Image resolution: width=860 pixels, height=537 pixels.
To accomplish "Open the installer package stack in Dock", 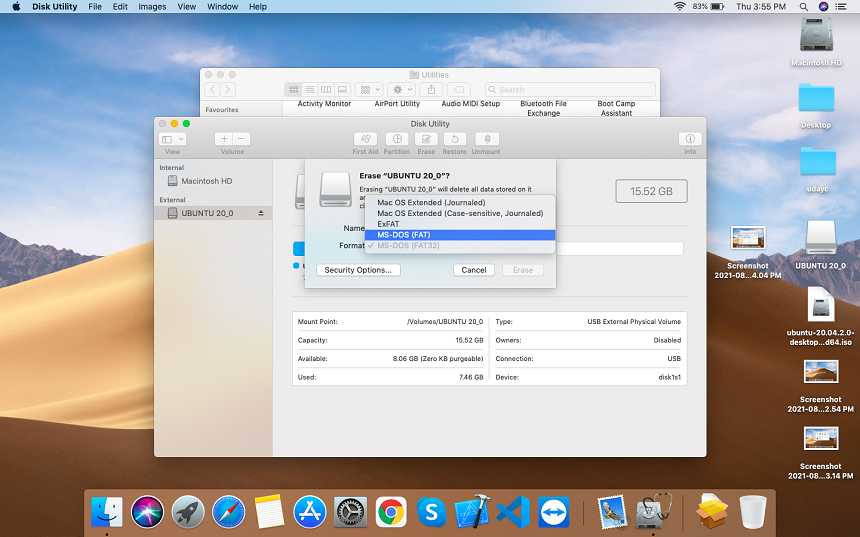I will [x=711, y=511].
